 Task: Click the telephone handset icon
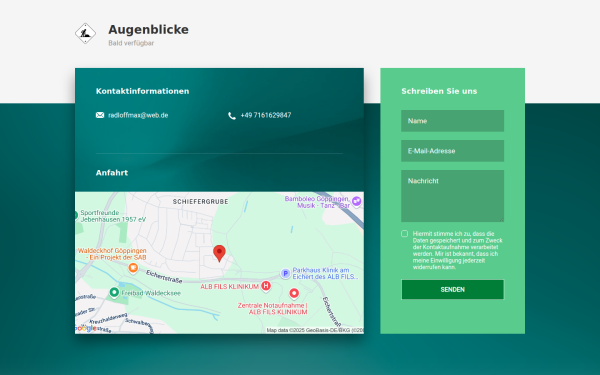(232, 116)
